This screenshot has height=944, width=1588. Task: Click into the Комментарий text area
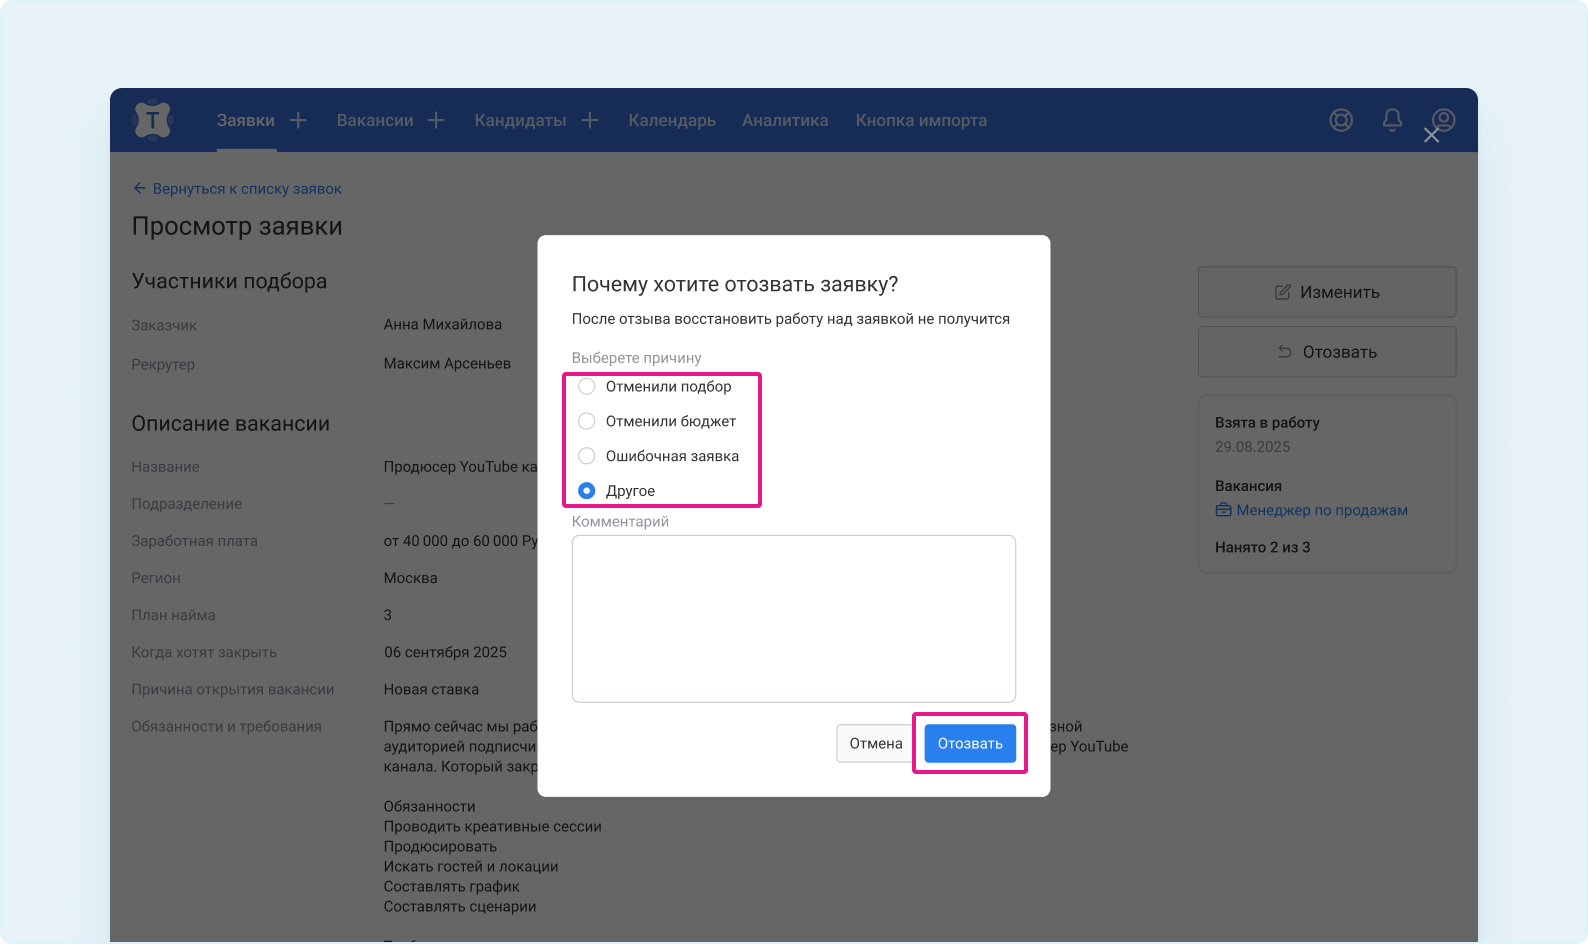(793, 618)
